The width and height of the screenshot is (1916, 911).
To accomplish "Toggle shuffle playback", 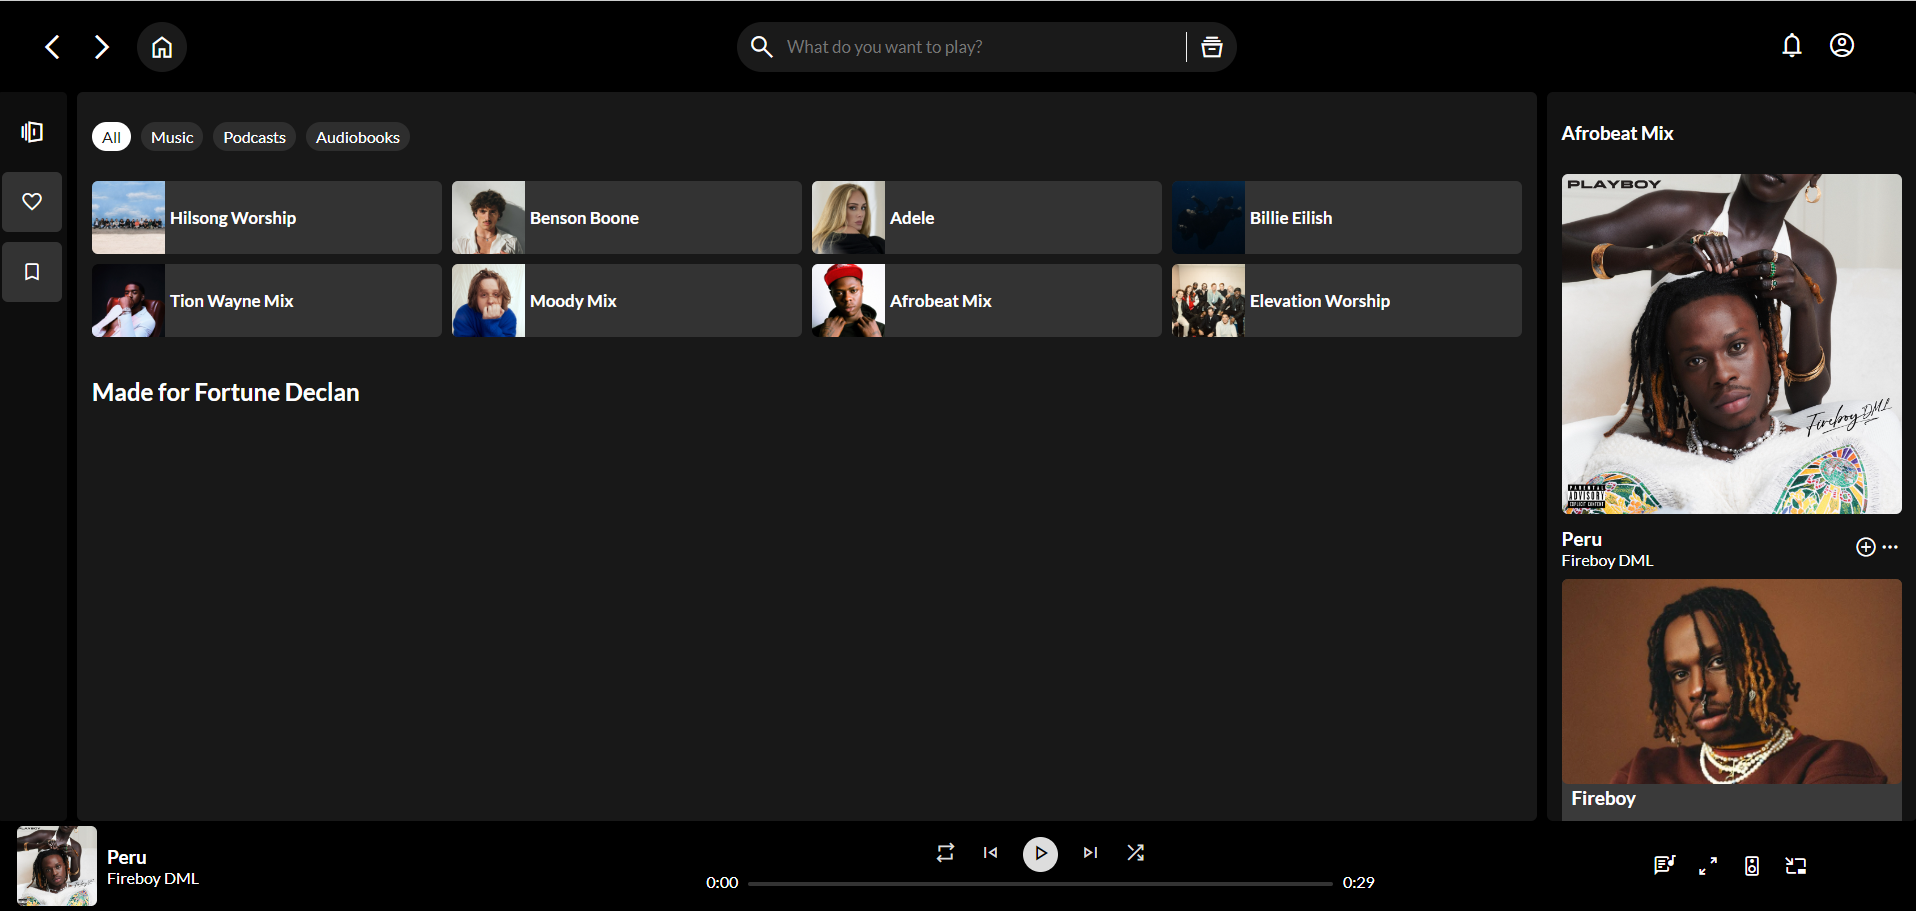I will pyautogui.click(x=1135, y=853).
